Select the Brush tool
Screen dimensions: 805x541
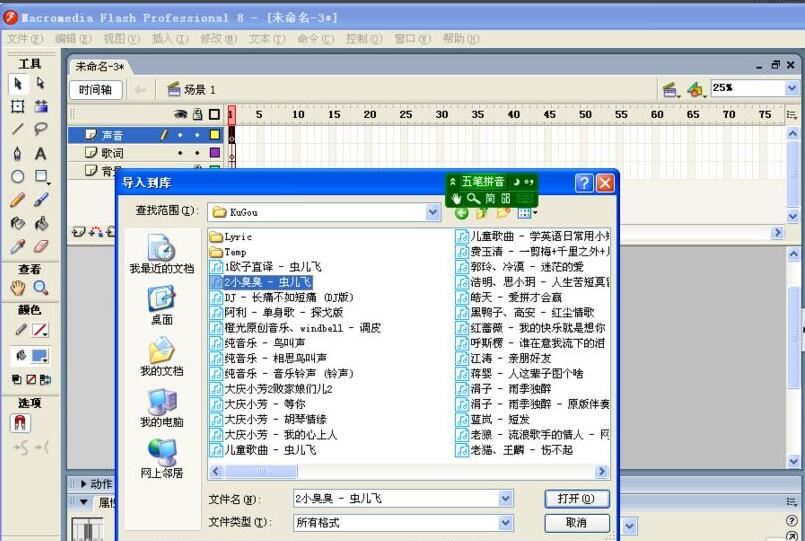tap(41, 200)
